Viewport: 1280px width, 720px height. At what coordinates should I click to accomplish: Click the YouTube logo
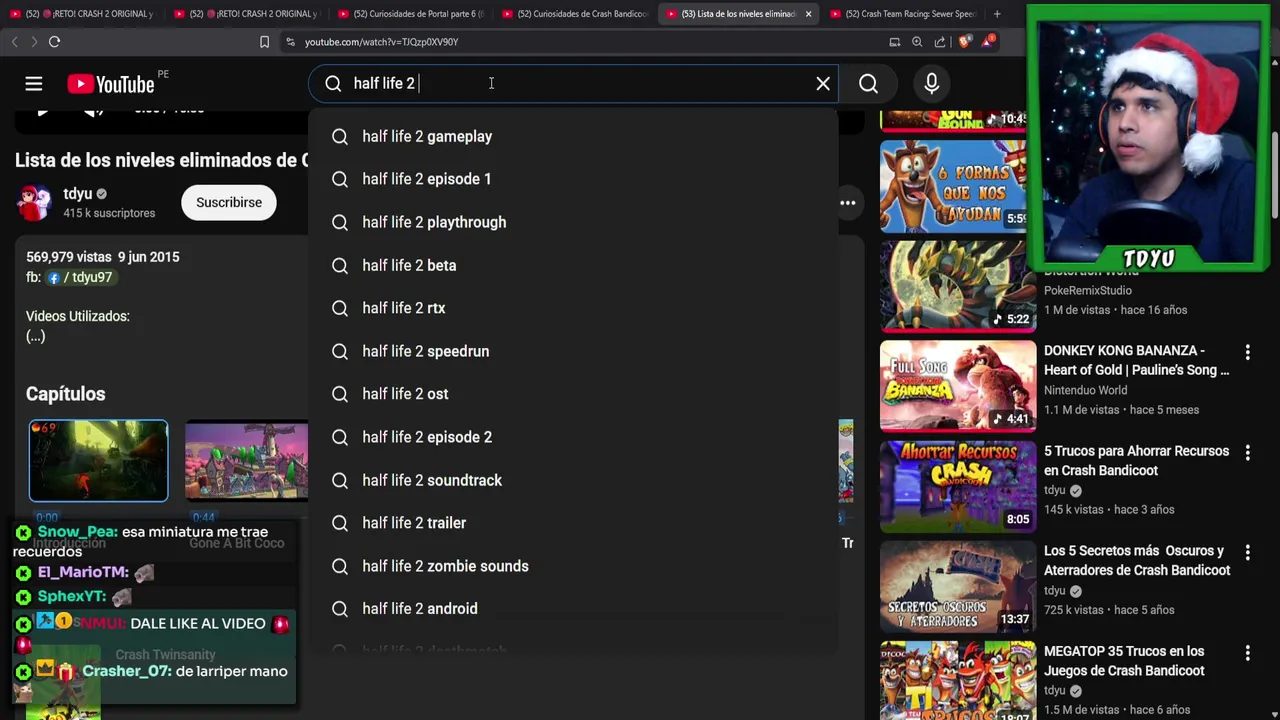pos(111,84)
